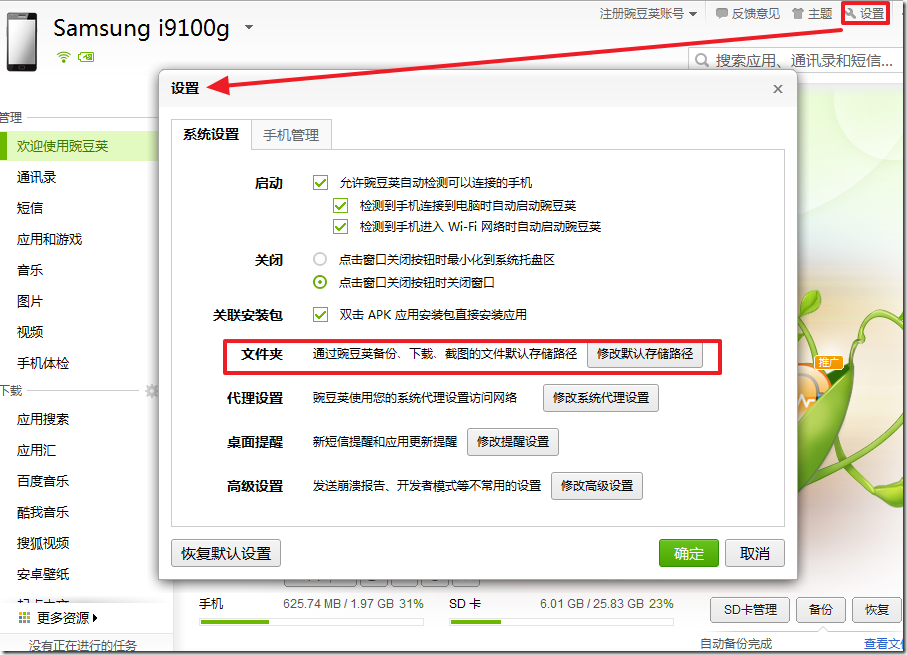Click the 没有正在进行的任务 status text
Image resolution: width=907 pixels, height=655 pixels.
[x=83, y=645]
